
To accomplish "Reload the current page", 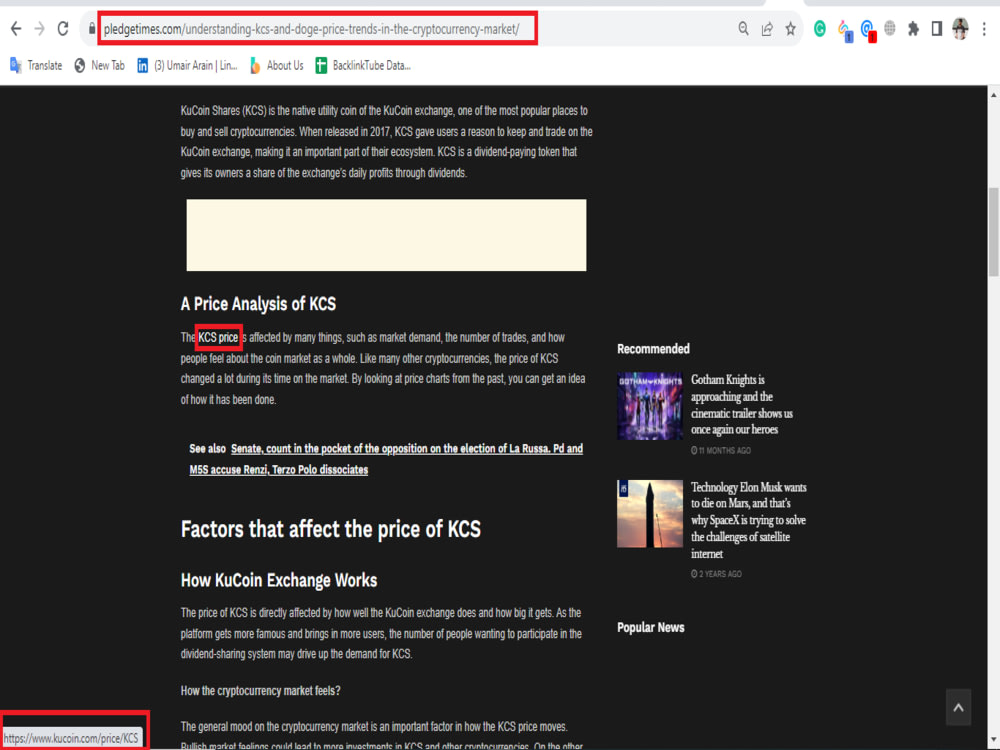I will click(62, 29).
